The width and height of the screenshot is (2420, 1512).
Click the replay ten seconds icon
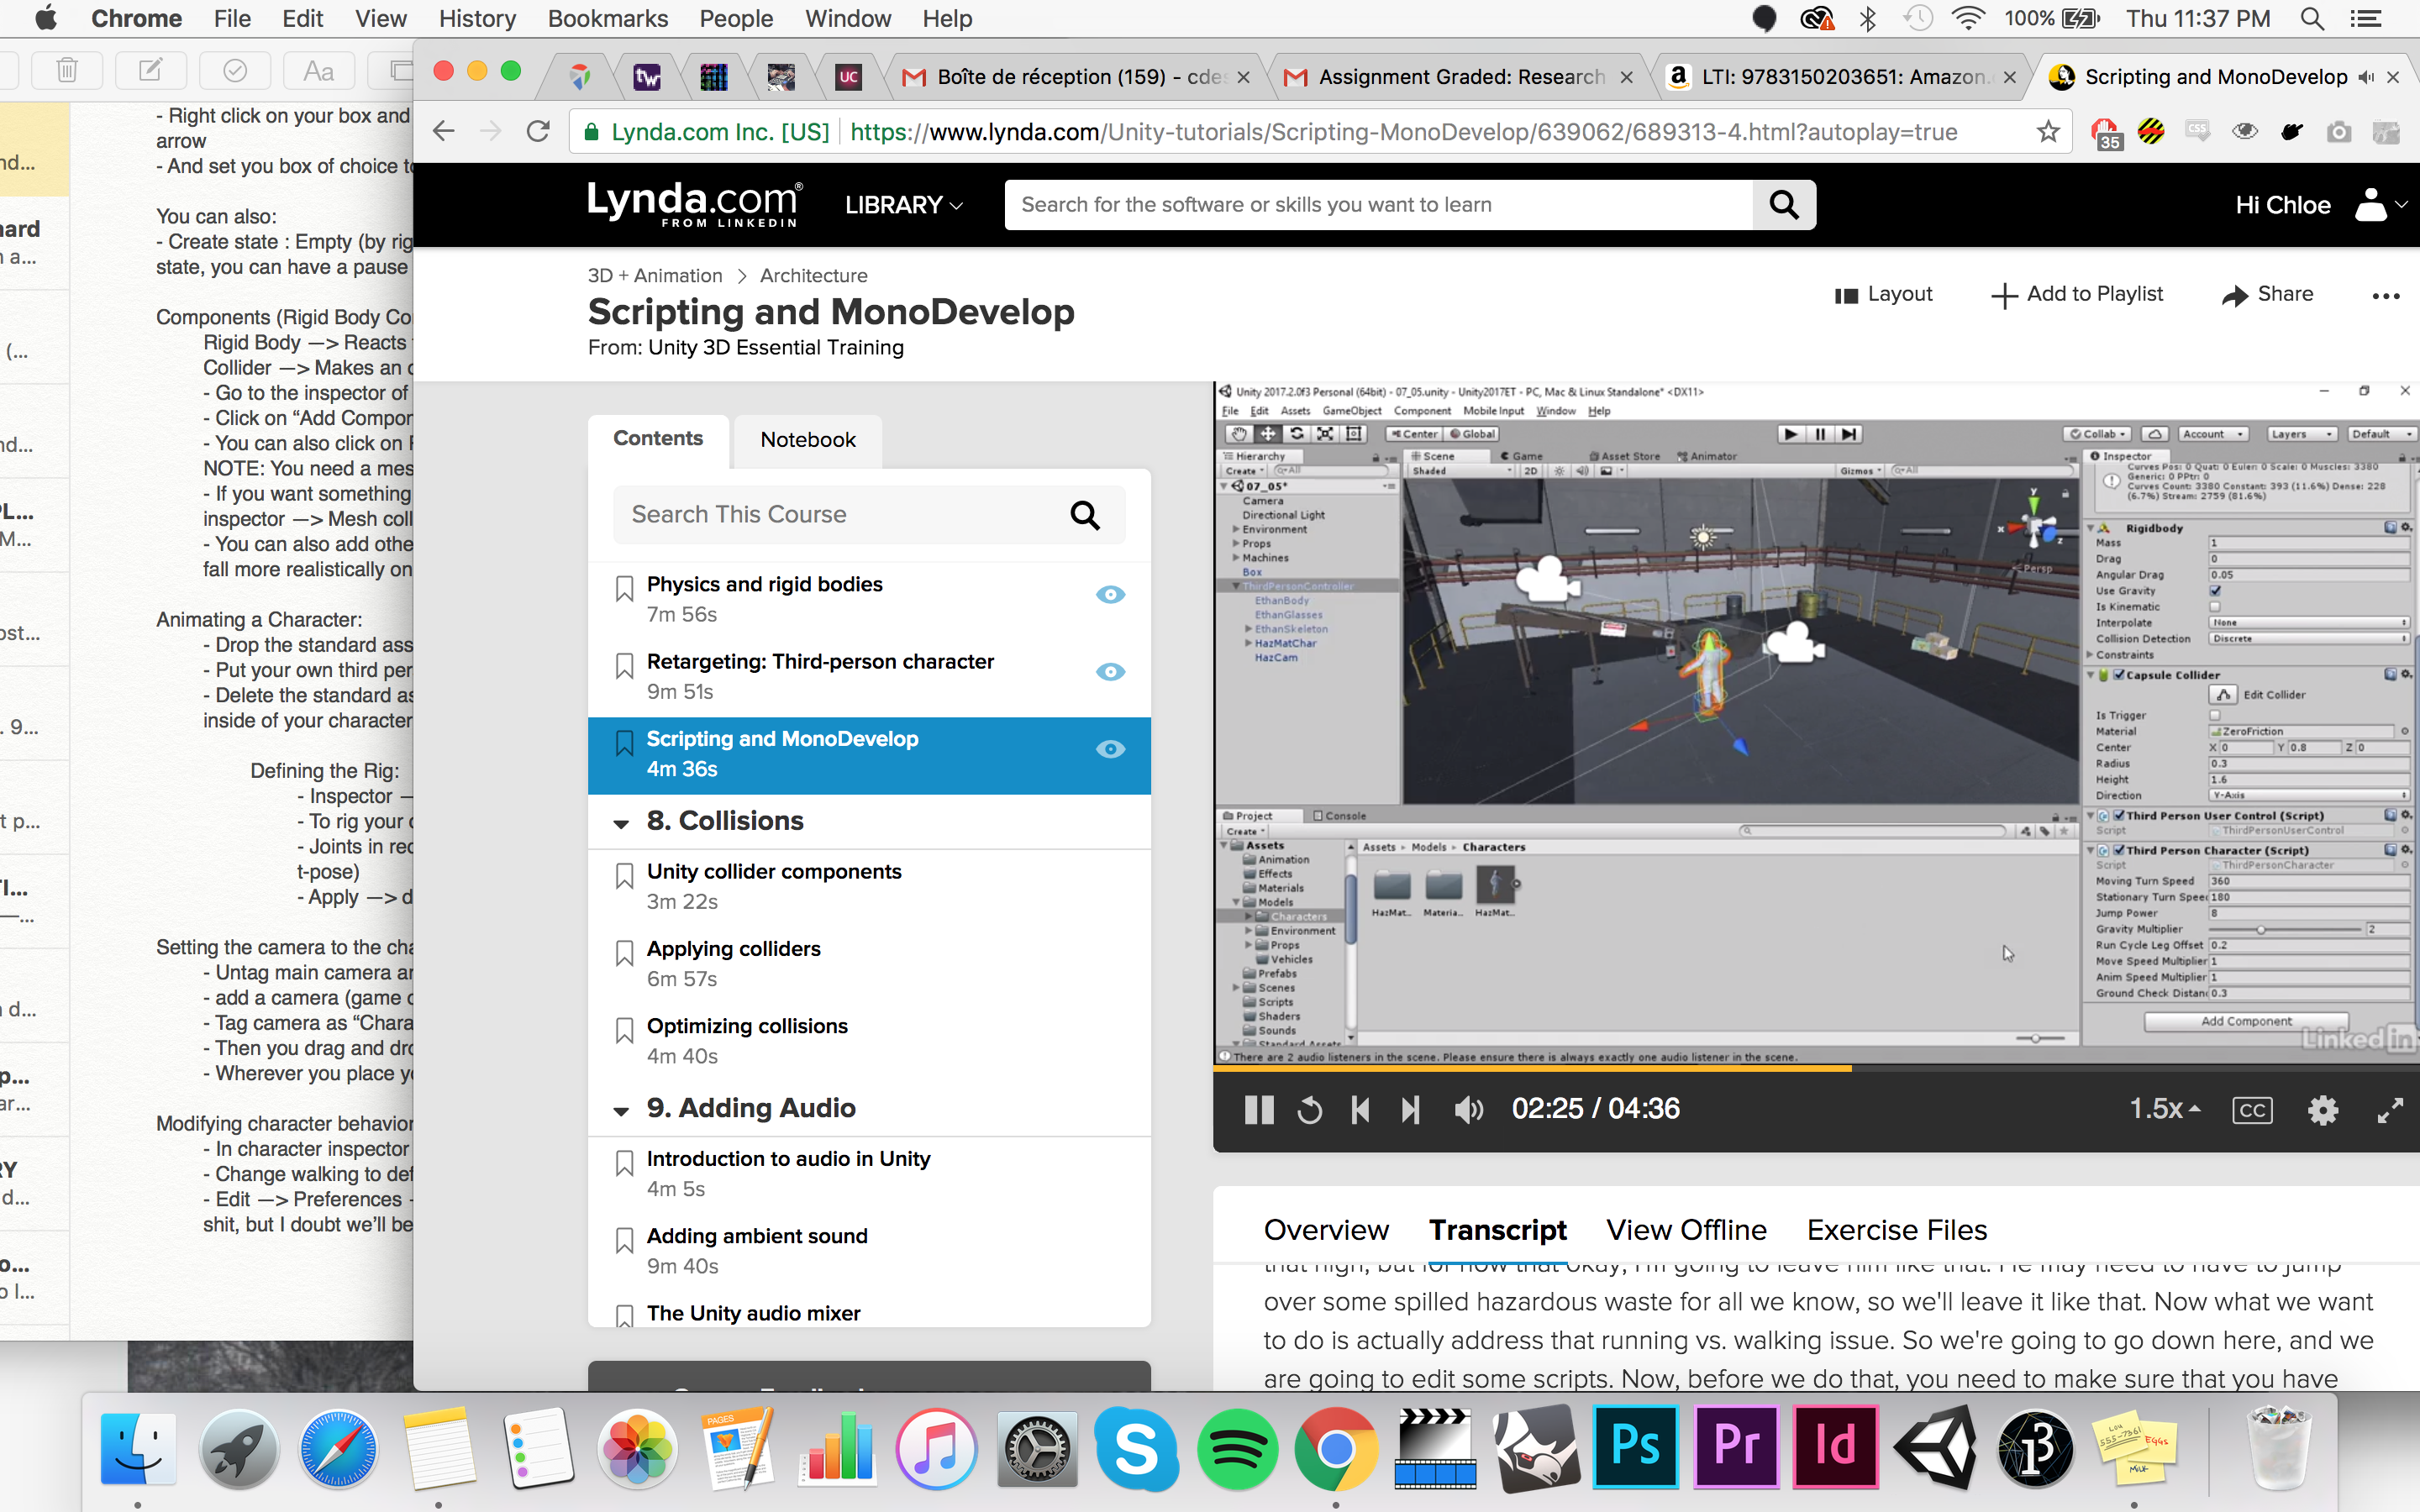tap(1309, 1109)
